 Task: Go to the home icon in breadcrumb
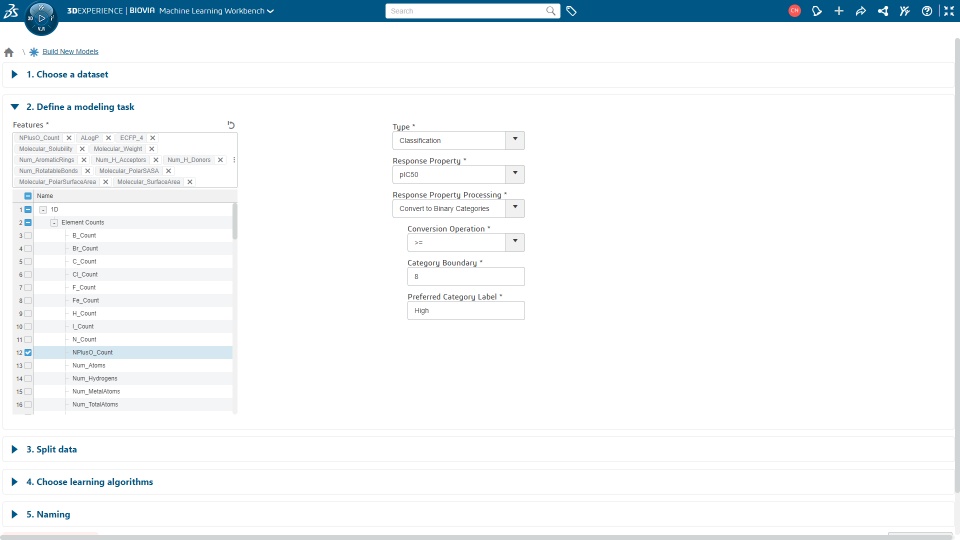point(9,52)
